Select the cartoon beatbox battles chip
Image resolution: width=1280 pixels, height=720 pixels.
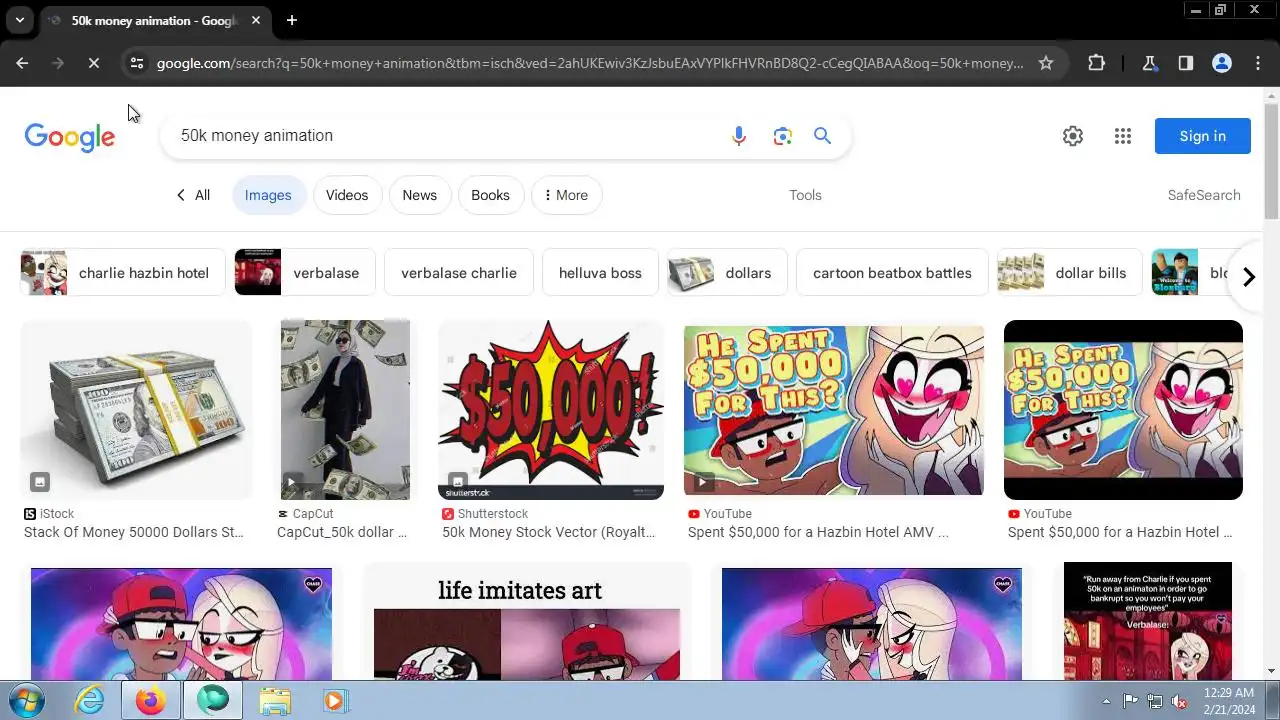[x=892, y=273]
